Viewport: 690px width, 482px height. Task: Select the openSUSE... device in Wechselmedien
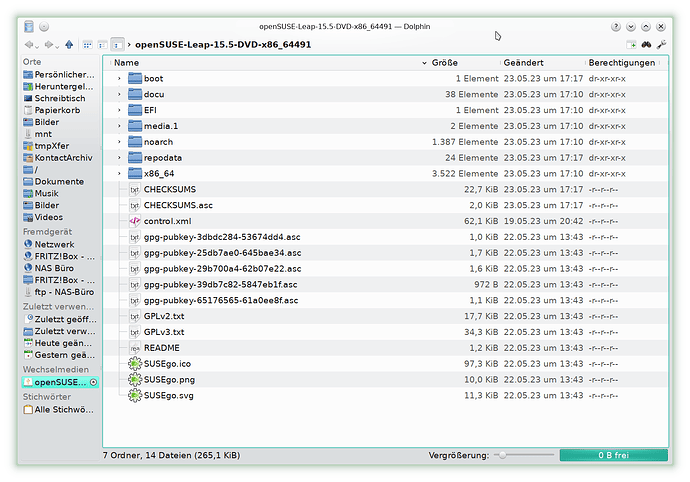[x=60, y=383]
